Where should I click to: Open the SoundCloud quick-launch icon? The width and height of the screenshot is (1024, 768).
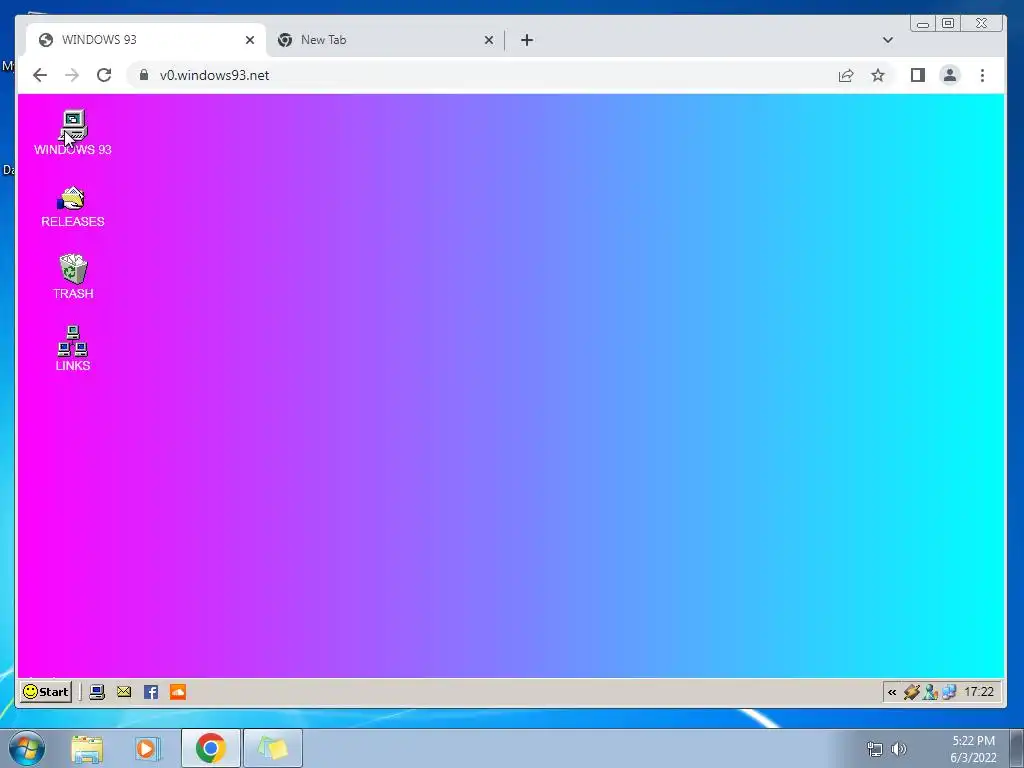pos(178,692)
